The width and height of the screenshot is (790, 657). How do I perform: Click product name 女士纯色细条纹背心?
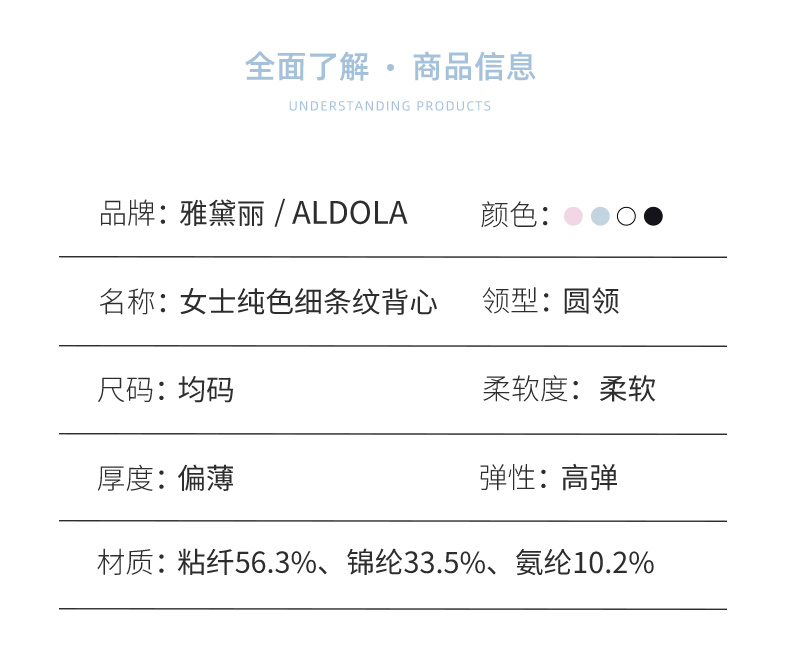coord(308,301)
